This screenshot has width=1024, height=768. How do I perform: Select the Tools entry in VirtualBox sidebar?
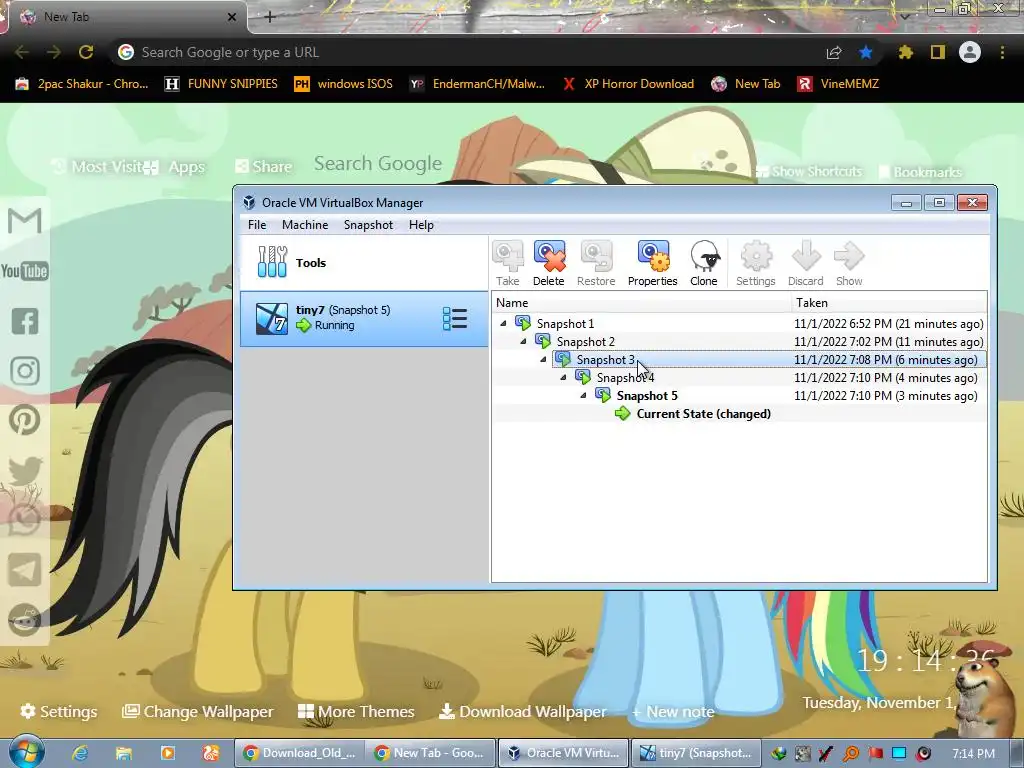pos(364,263)
